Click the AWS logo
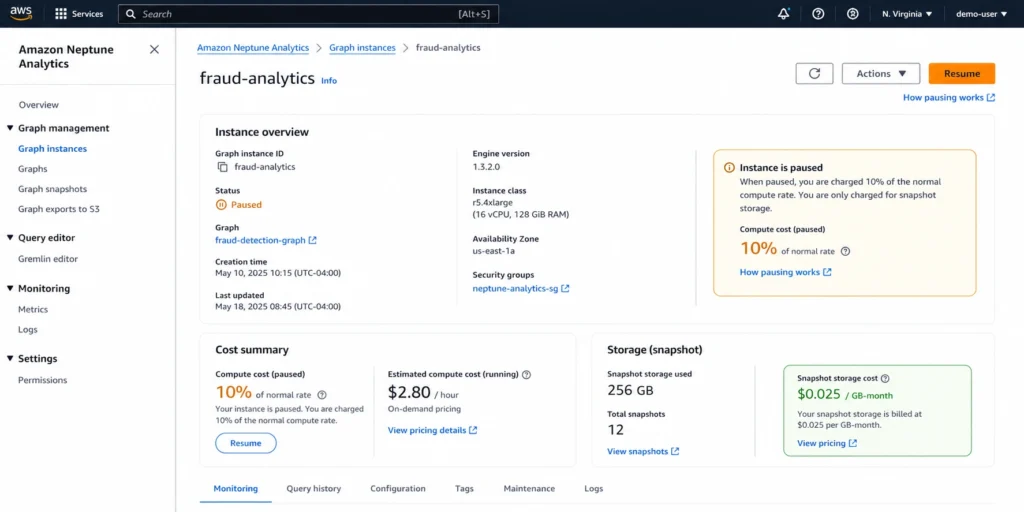This screenshot has height=512, width=1024. point(21,14)
